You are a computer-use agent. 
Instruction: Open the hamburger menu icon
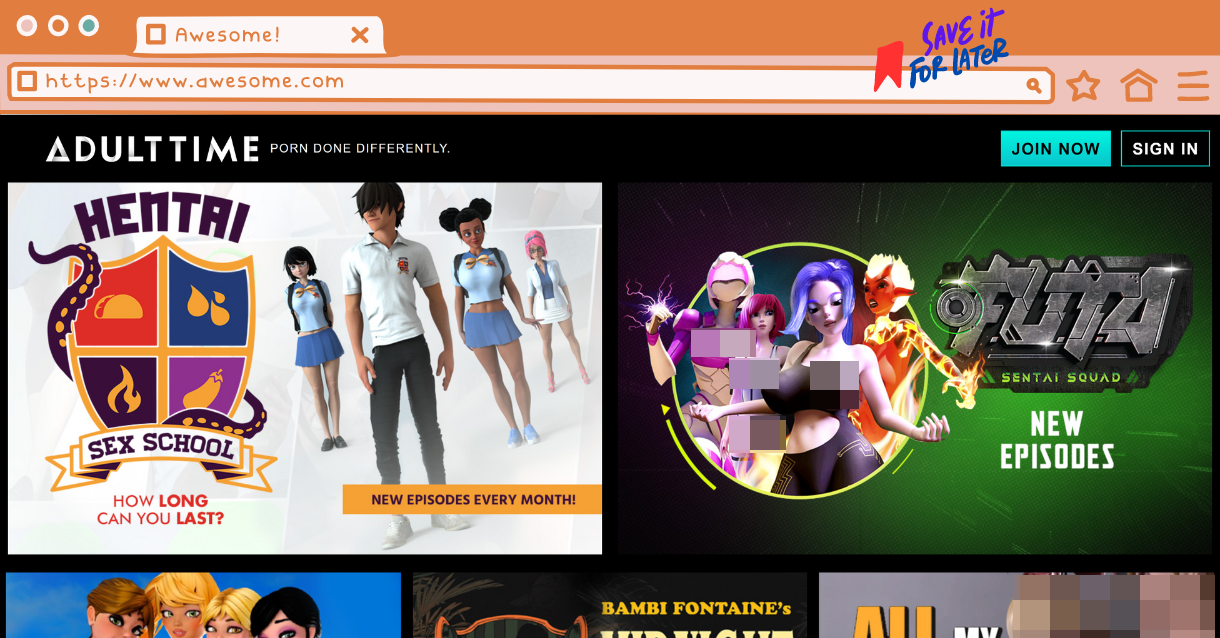1193,86
